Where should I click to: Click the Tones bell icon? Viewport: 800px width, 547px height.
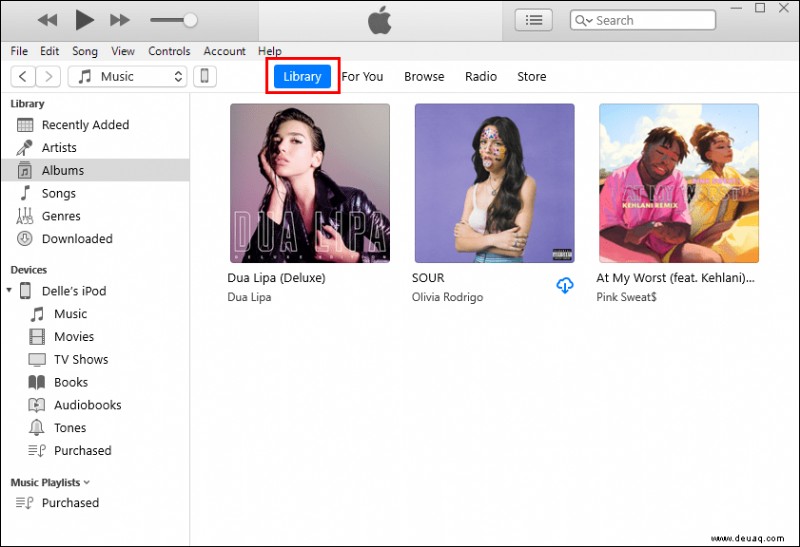[x=37, y=428]
